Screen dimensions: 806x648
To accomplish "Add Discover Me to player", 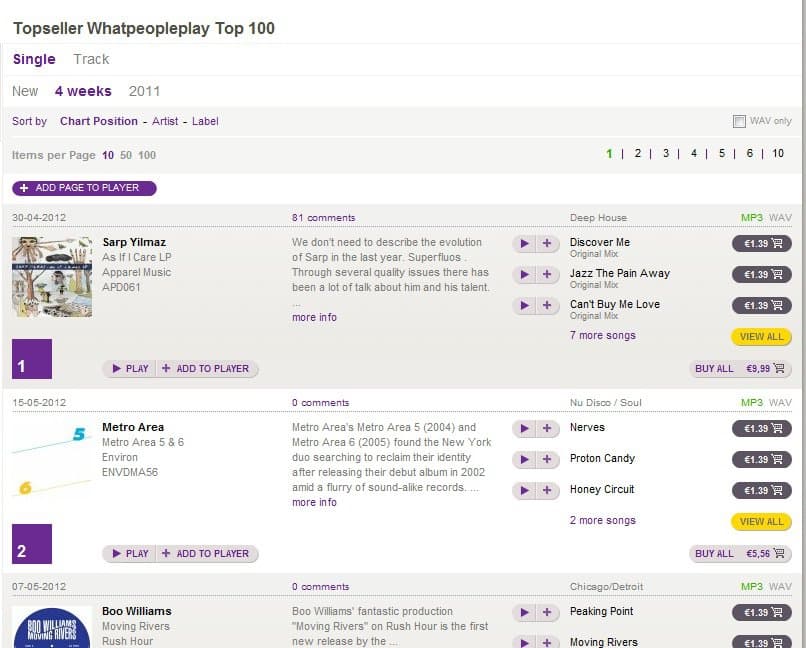I will 547,244.
